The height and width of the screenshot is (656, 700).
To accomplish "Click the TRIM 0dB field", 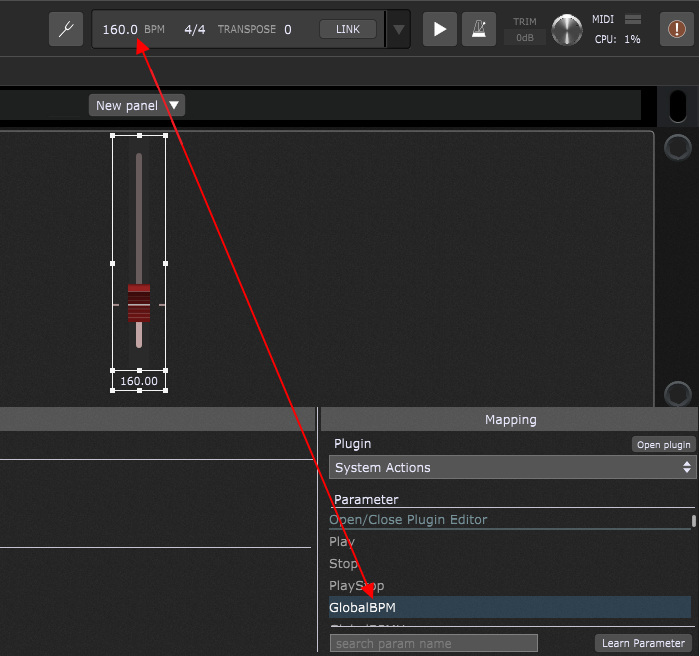I will (525, 38).
